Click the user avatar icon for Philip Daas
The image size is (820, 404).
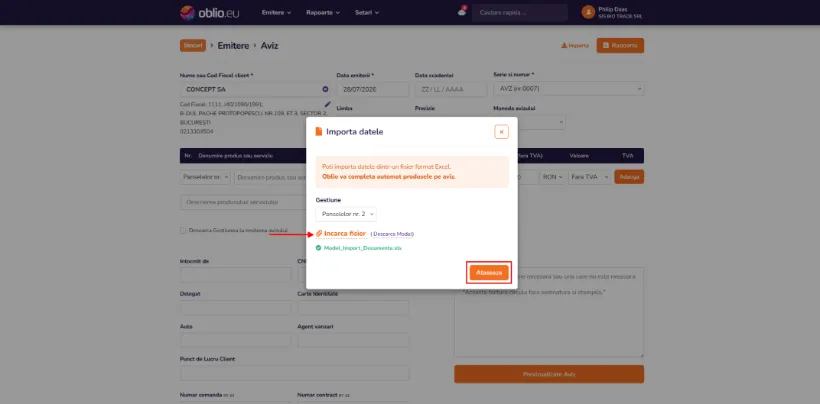pyautogui.click(x=588, y=12)
